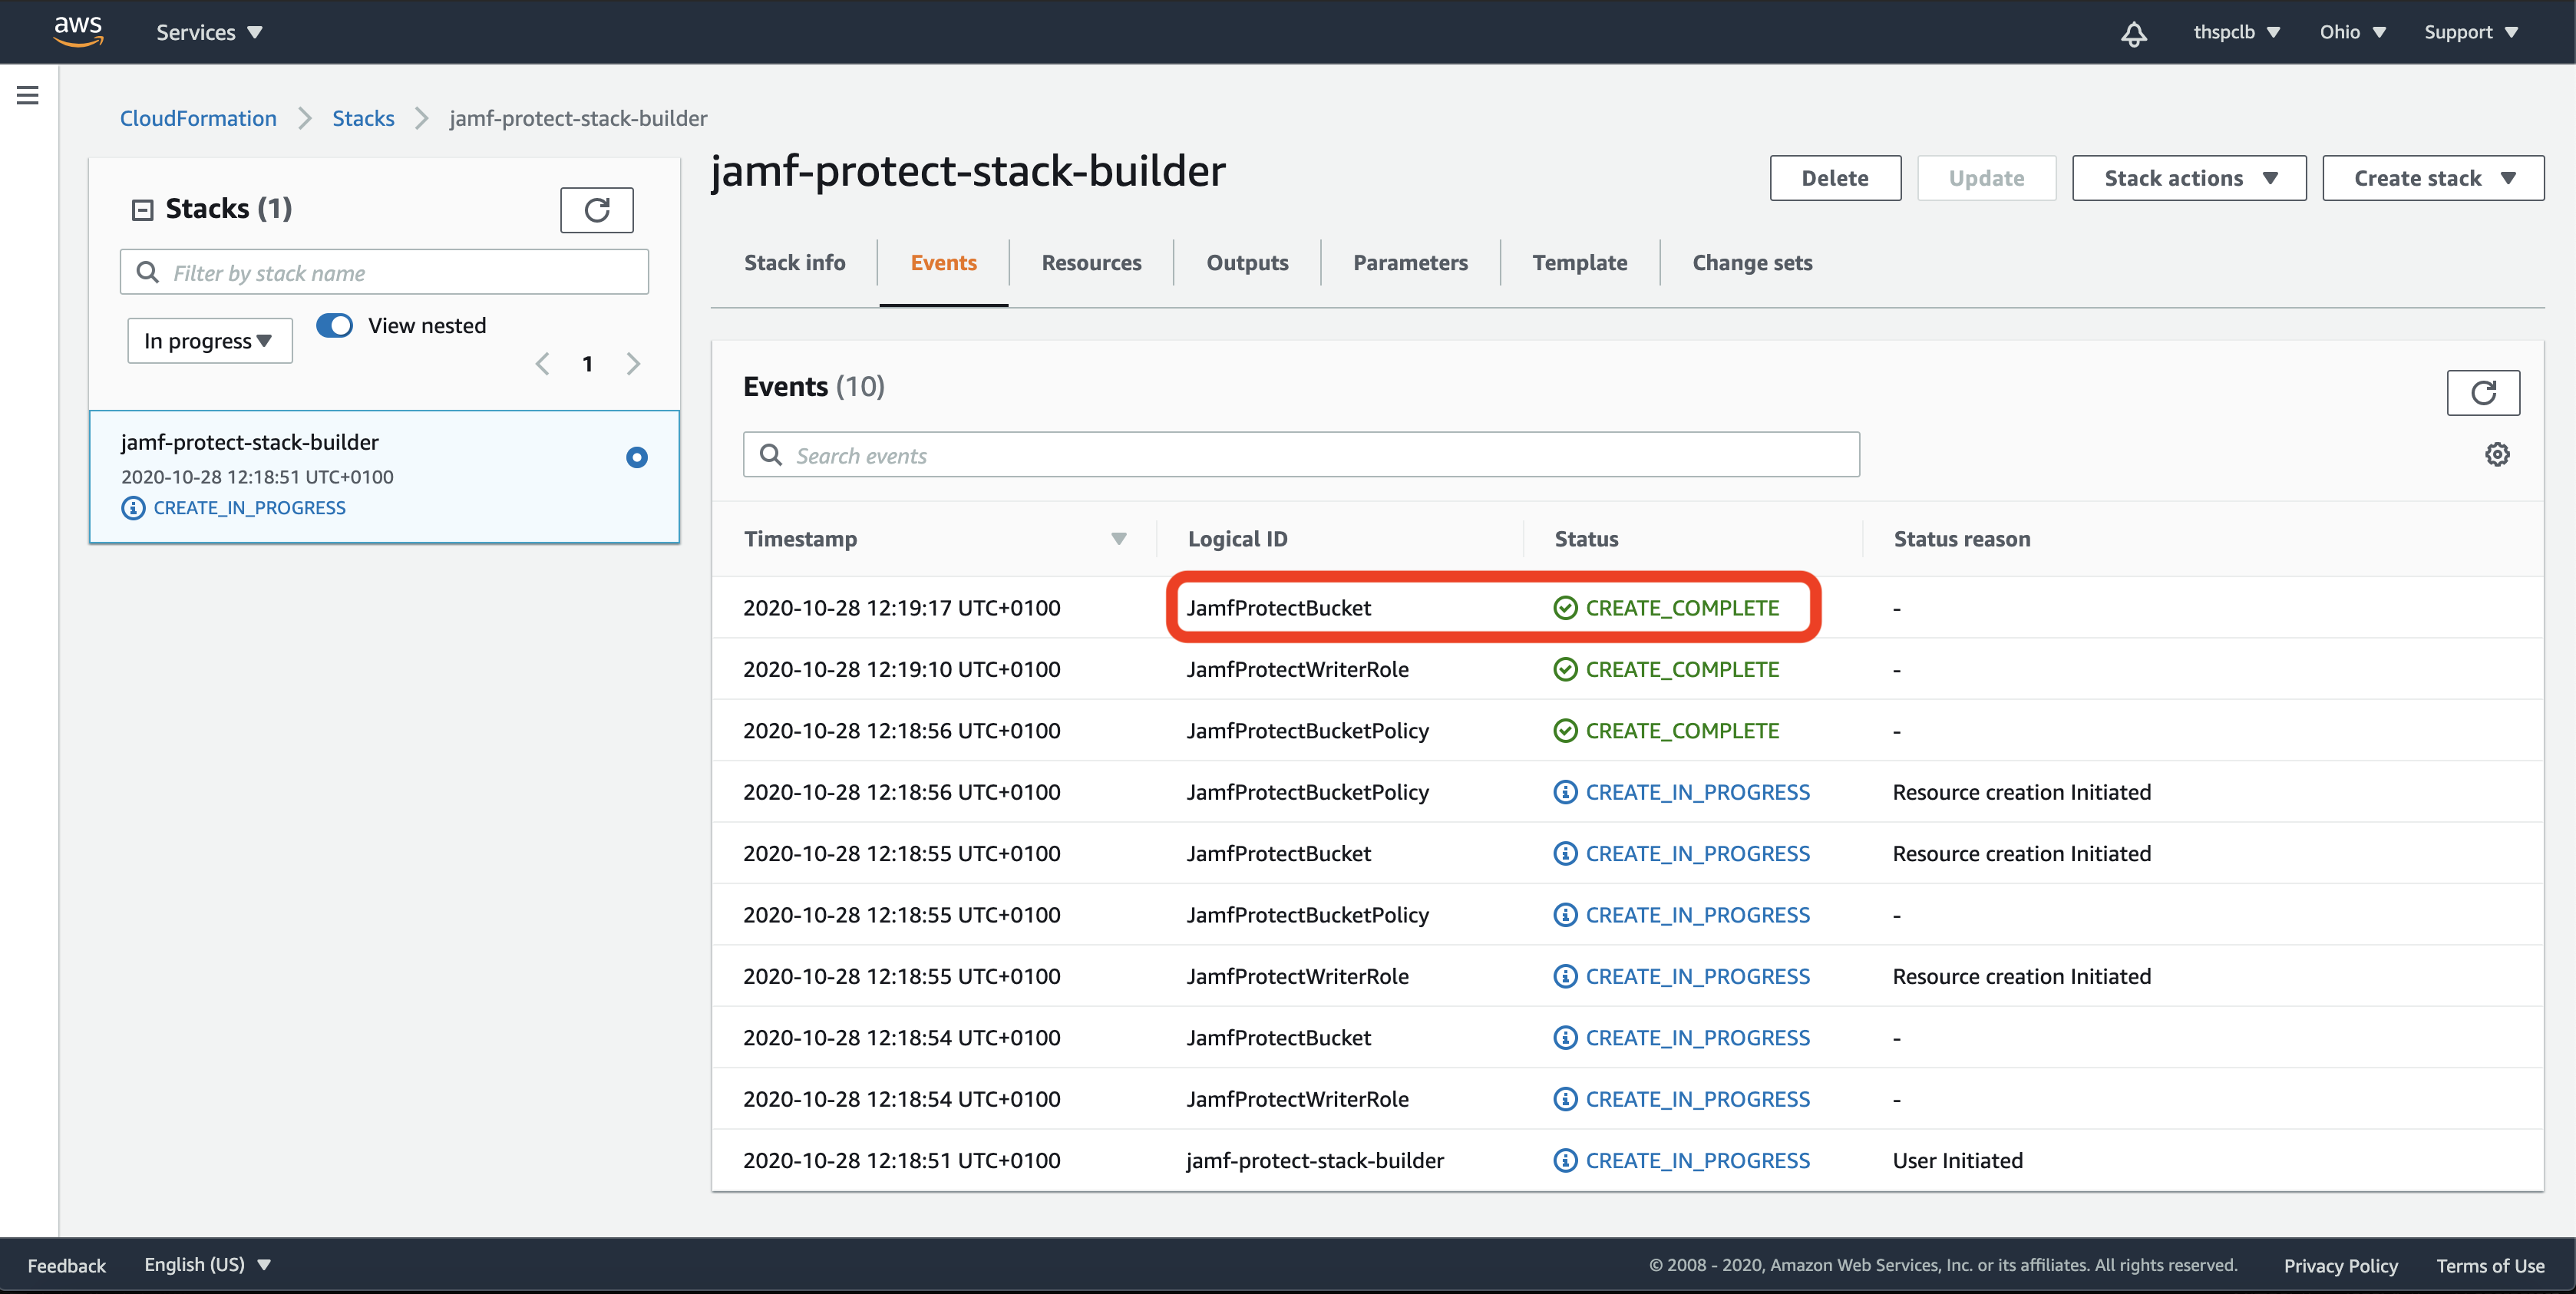Click check icon at 12:18:56 CREATE_COMPLETE row
The width and height of the screenshot is (2576, 1294).
pos(1565,731)
